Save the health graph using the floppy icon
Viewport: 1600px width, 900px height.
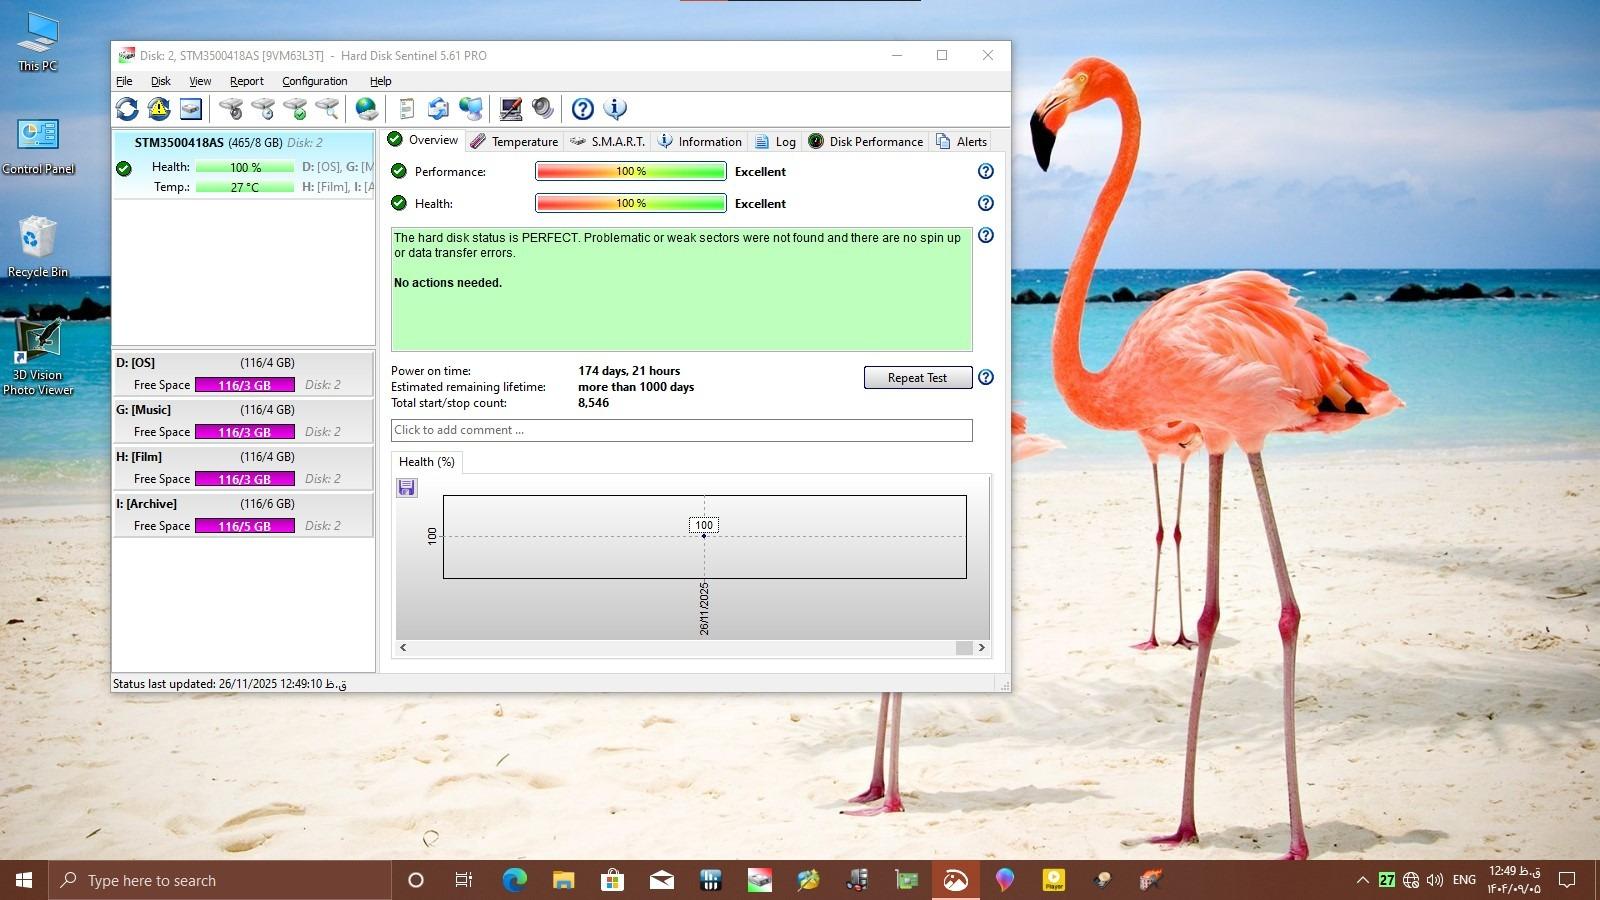pos(406,488)
